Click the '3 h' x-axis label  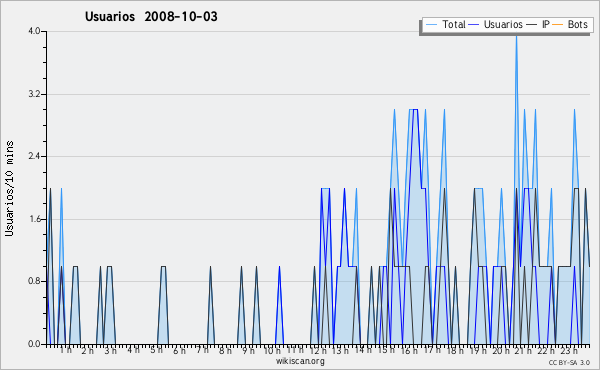coord(111,351)
